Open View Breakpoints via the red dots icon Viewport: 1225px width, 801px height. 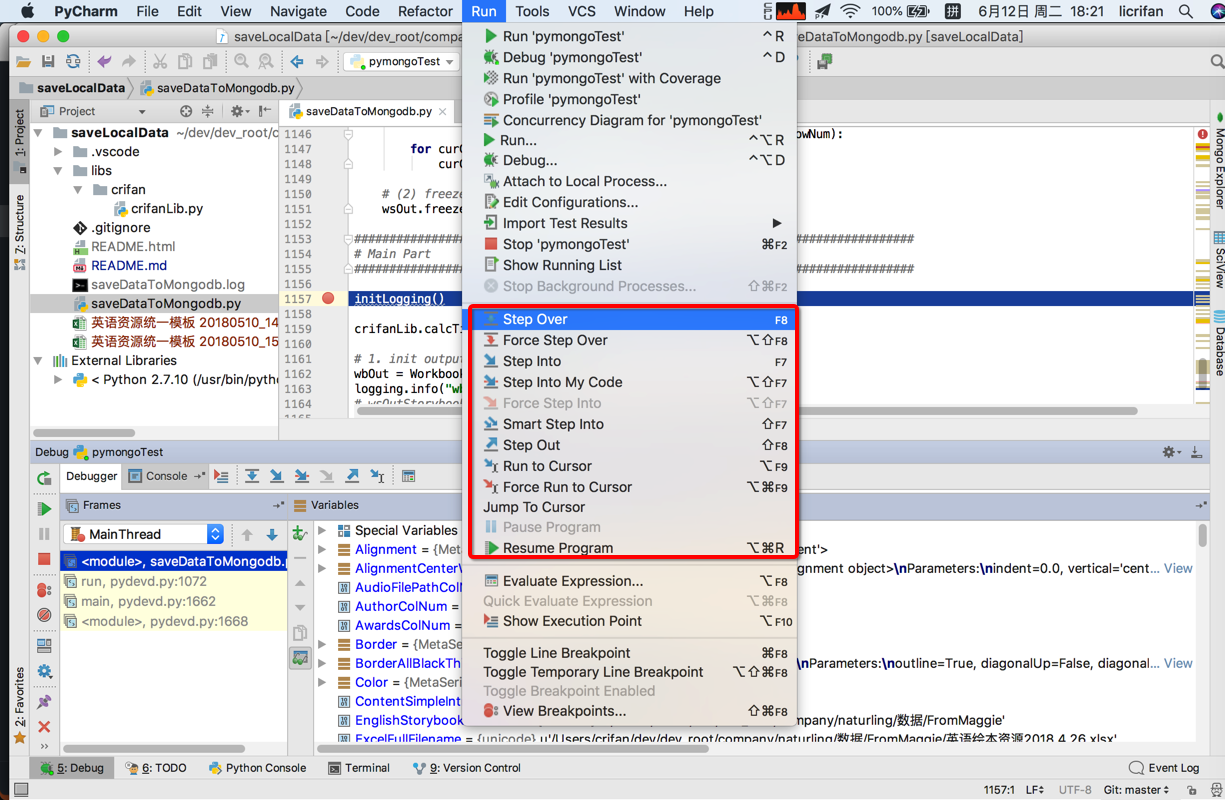(x=42, y=589)
